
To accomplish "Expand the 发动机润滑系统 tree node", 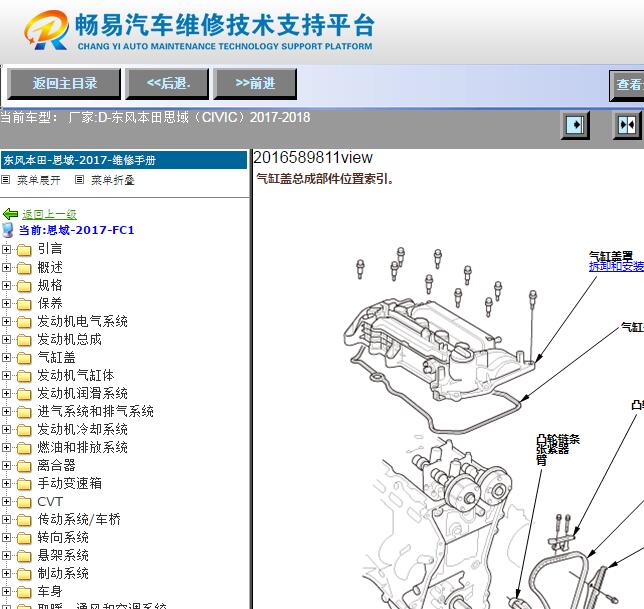I will [6, 393].
